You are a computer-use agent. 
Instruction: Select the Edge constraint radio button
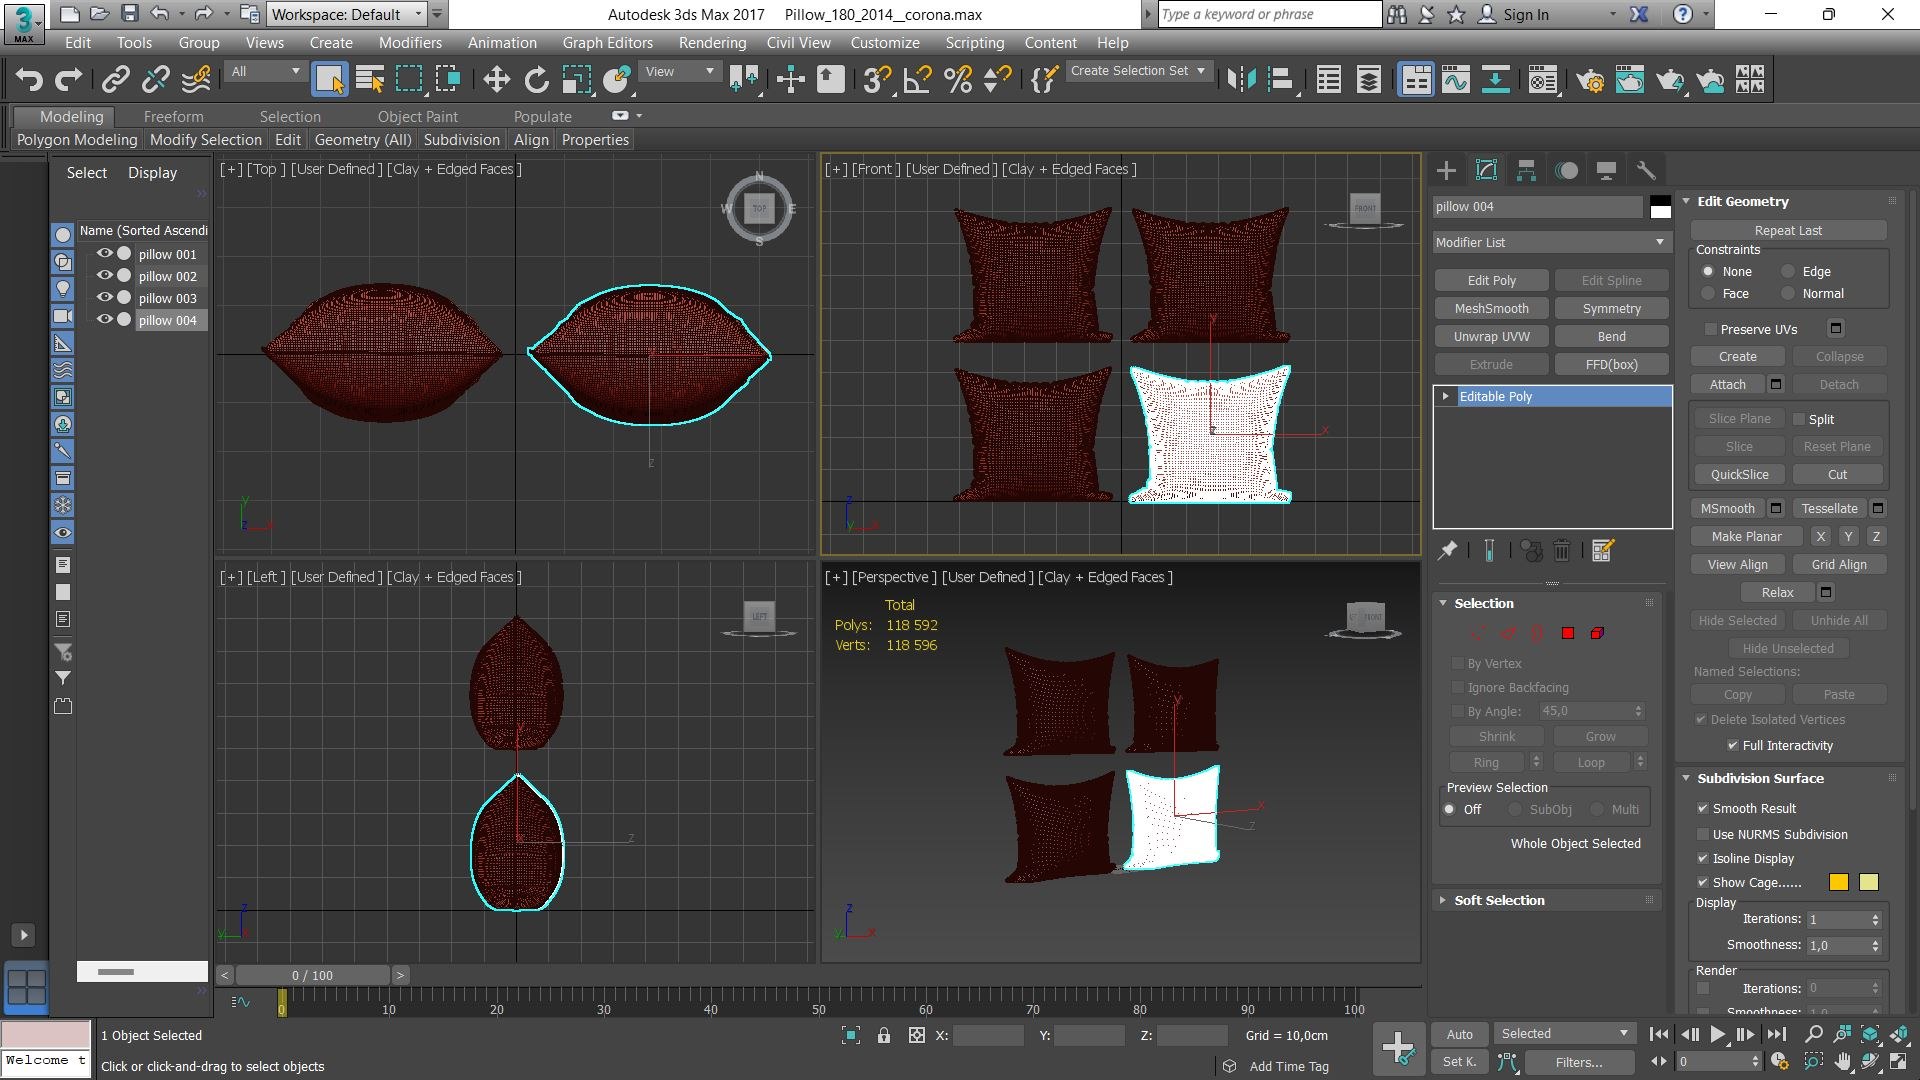point(1788,271)
